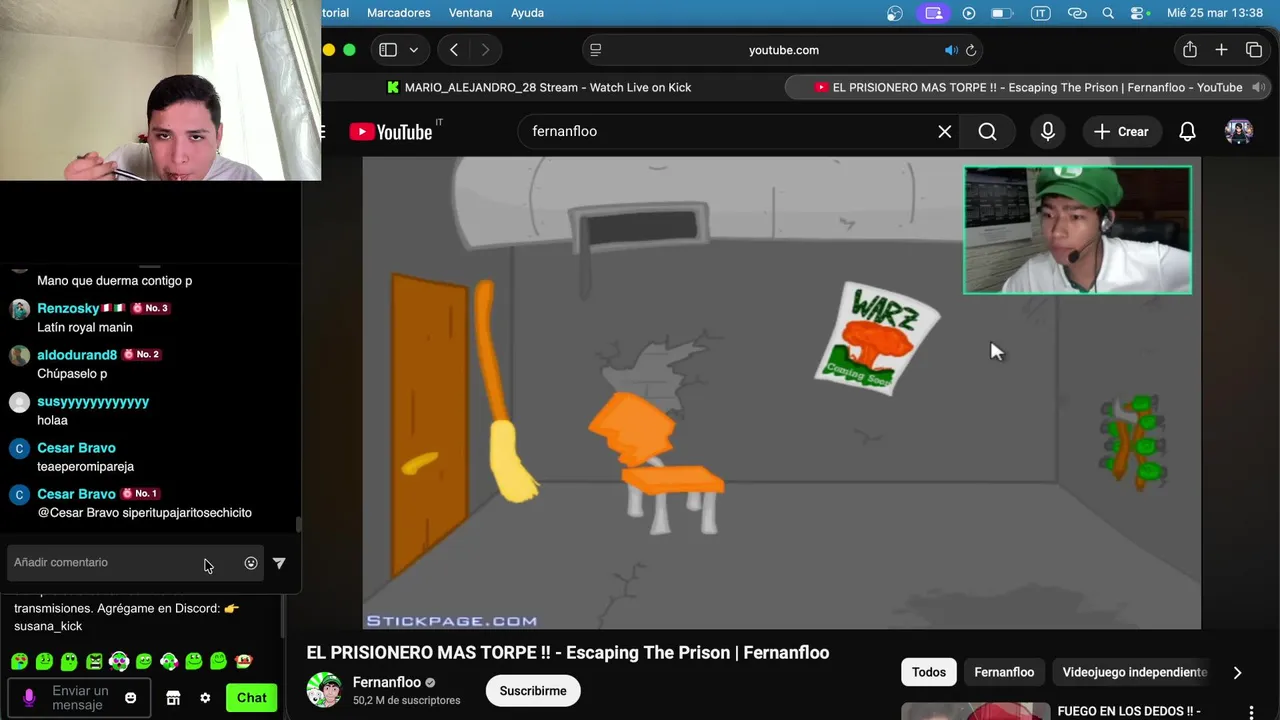1280x720 pixels.
Task: Select the Videojuego independiente filter chip
Action: click(x=1135, y=672)
